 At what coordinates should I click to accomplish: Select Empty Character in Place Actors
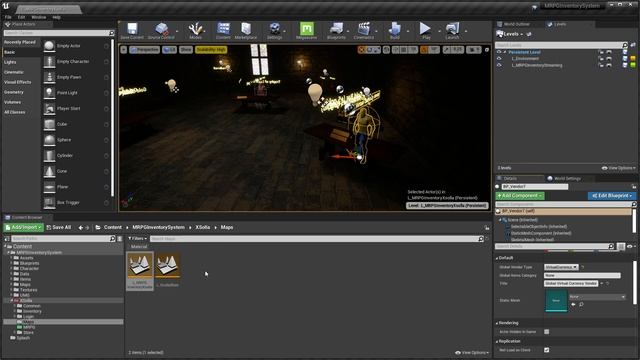(76, 62)
